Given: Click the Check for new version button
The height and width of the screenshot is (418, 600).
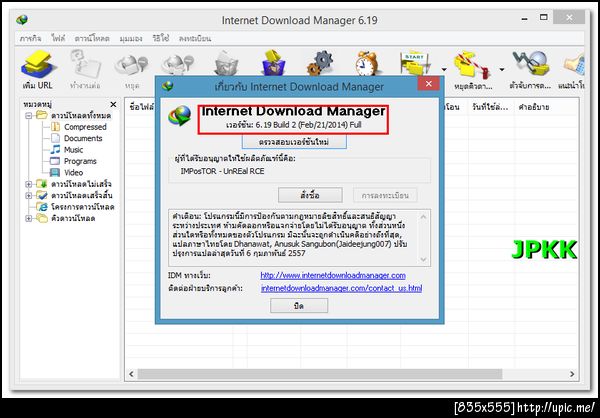Looking at the screenshot, I should click(294, 142).
